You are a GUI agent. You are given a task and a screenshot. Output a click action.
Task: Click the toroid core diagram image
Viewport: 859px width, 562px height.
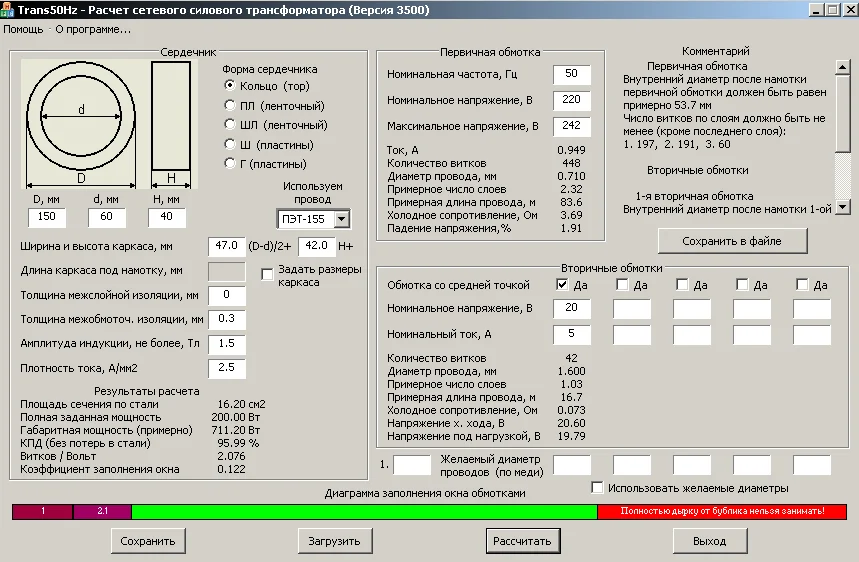click(x=82, y=124)
